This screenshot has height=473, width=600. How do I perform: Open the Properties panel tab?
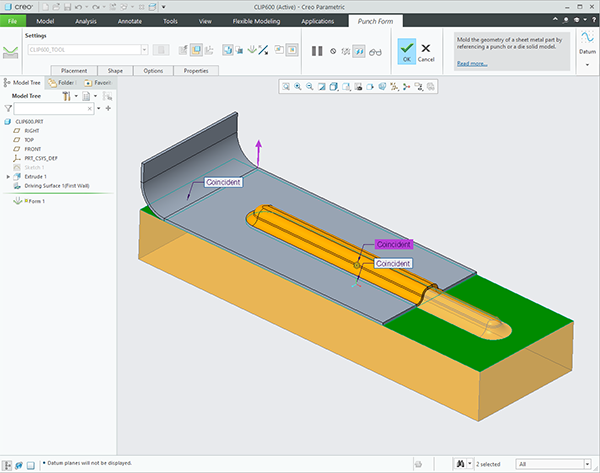pyautogui.click(x=196, y=71)
